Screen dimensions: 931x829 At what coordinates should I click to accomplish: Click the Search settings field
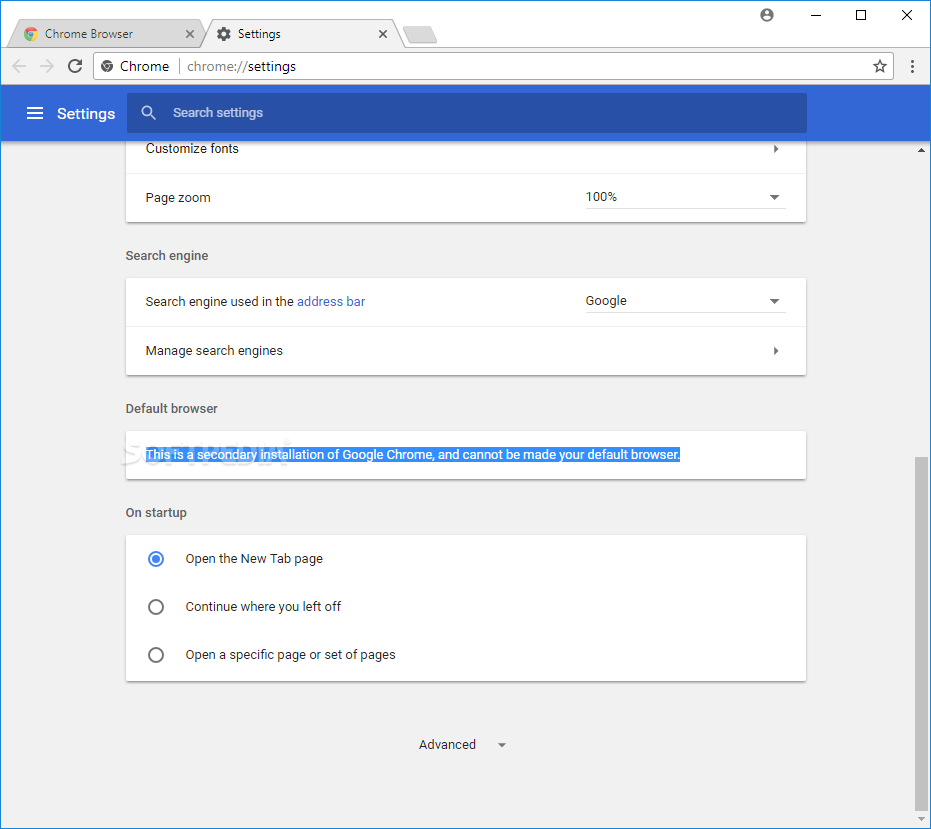(x=467, y=113)
